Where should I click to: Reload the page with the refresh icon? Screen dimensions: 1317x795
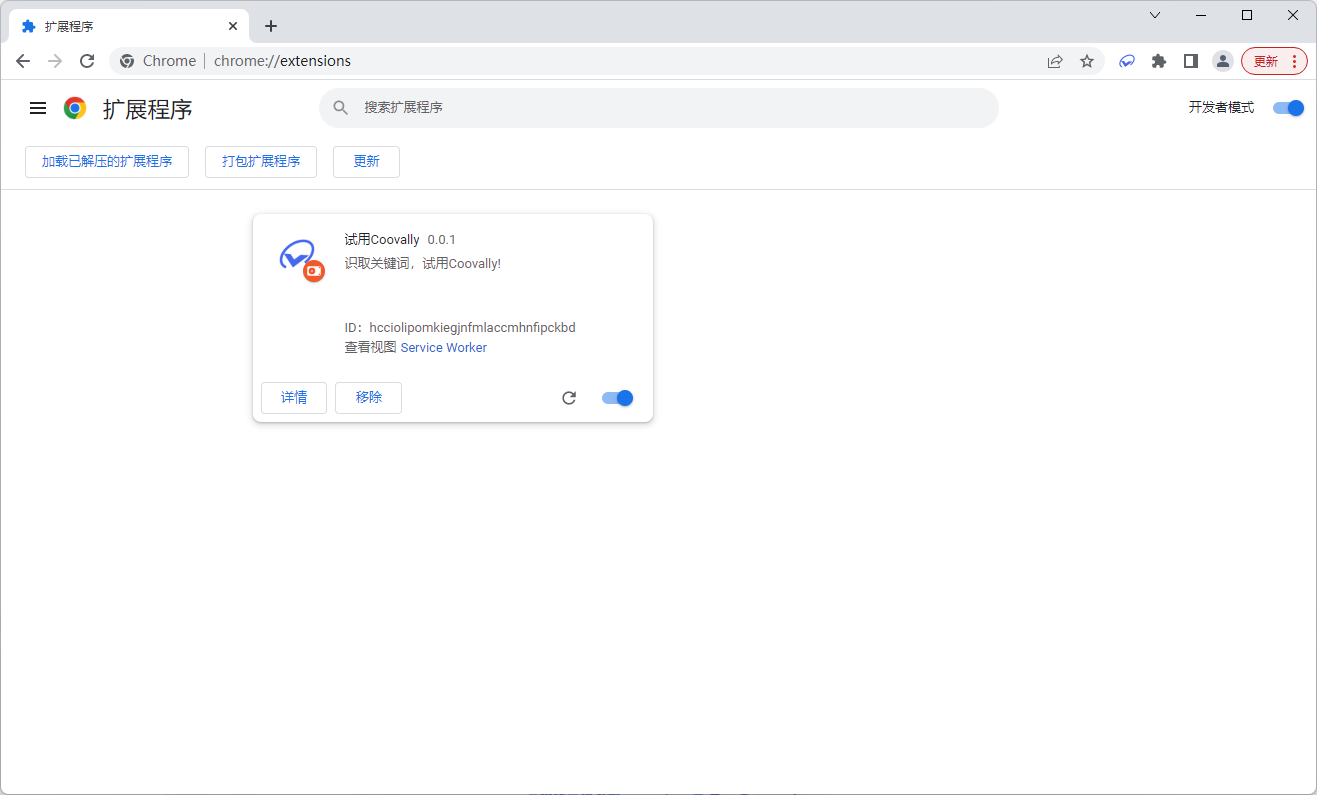coord(87,61)
